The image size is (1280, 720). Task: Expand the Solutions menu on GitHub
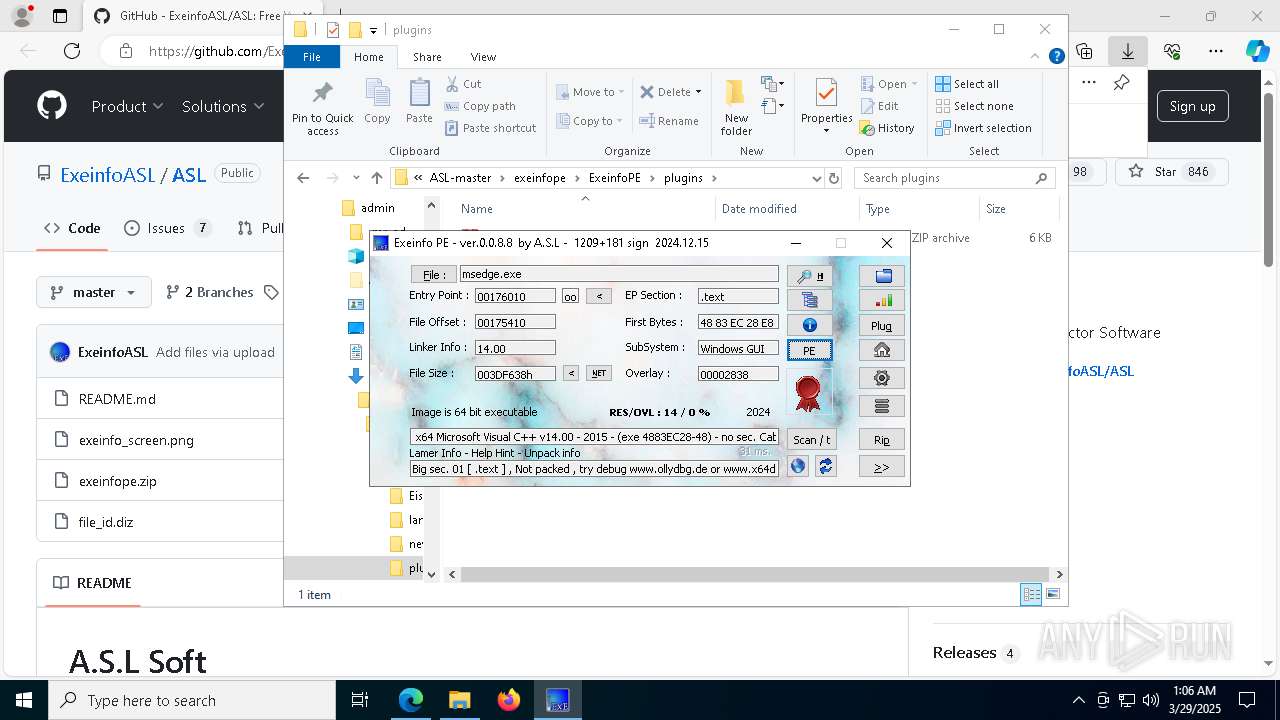coord(223,106)
